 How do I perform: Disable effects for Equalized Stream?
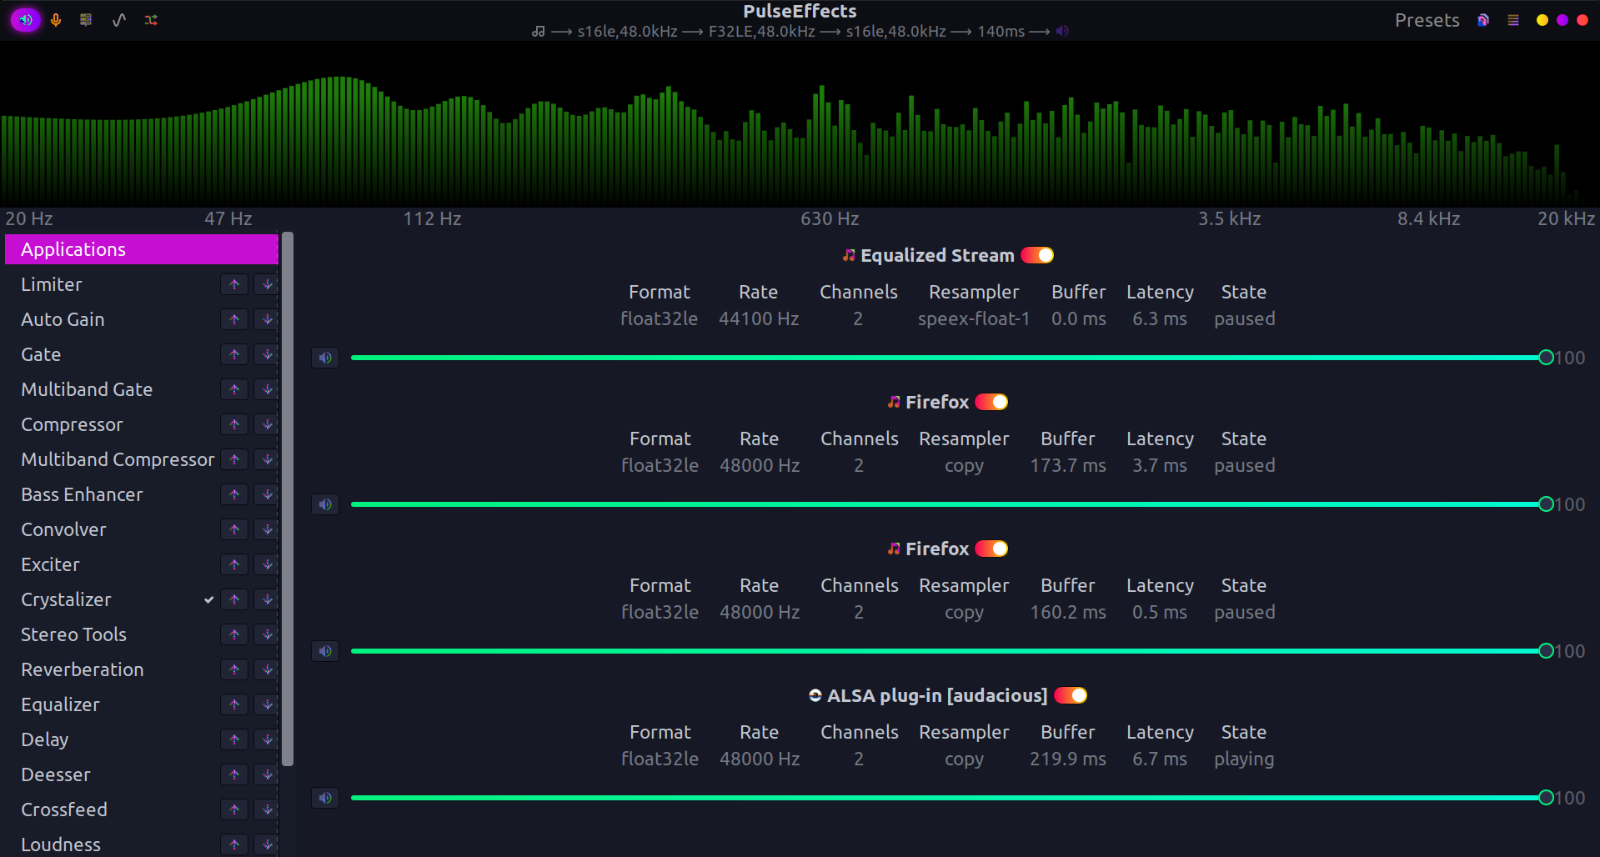pos(1037,256)
